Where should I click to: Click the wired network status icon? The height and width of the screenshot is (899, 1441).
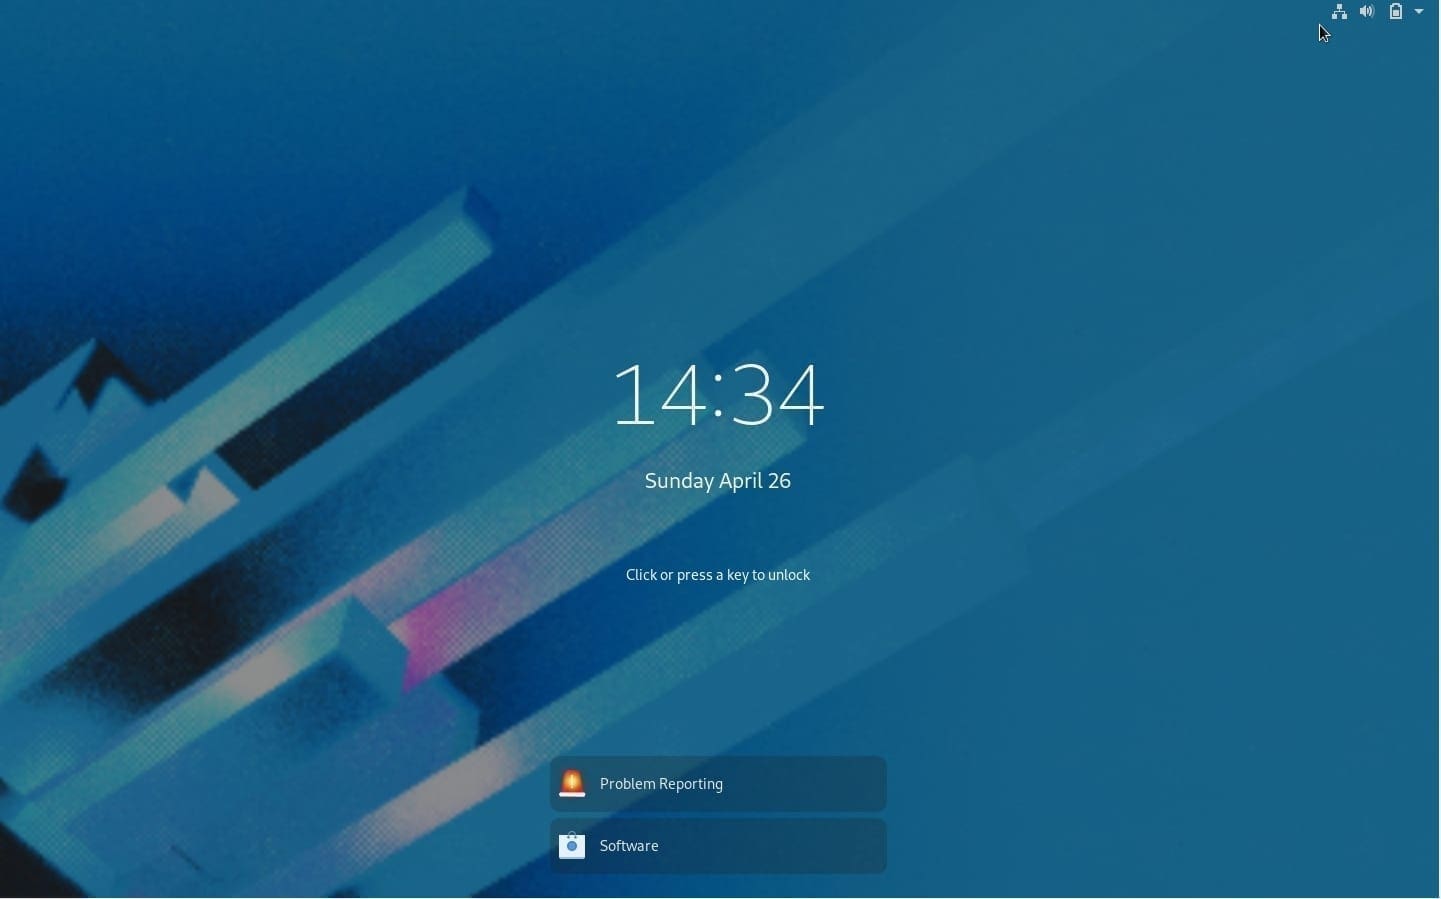[1340, 12]
